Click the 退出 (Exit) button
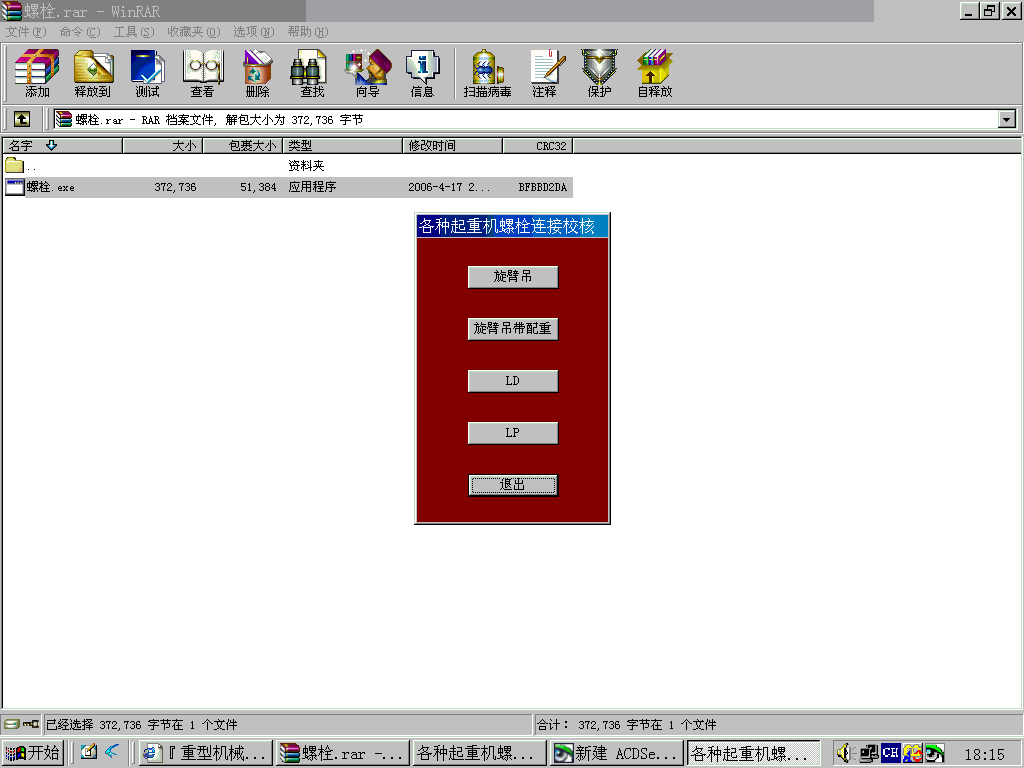This screenshot has height=768, width=1024. coord(512,484)
